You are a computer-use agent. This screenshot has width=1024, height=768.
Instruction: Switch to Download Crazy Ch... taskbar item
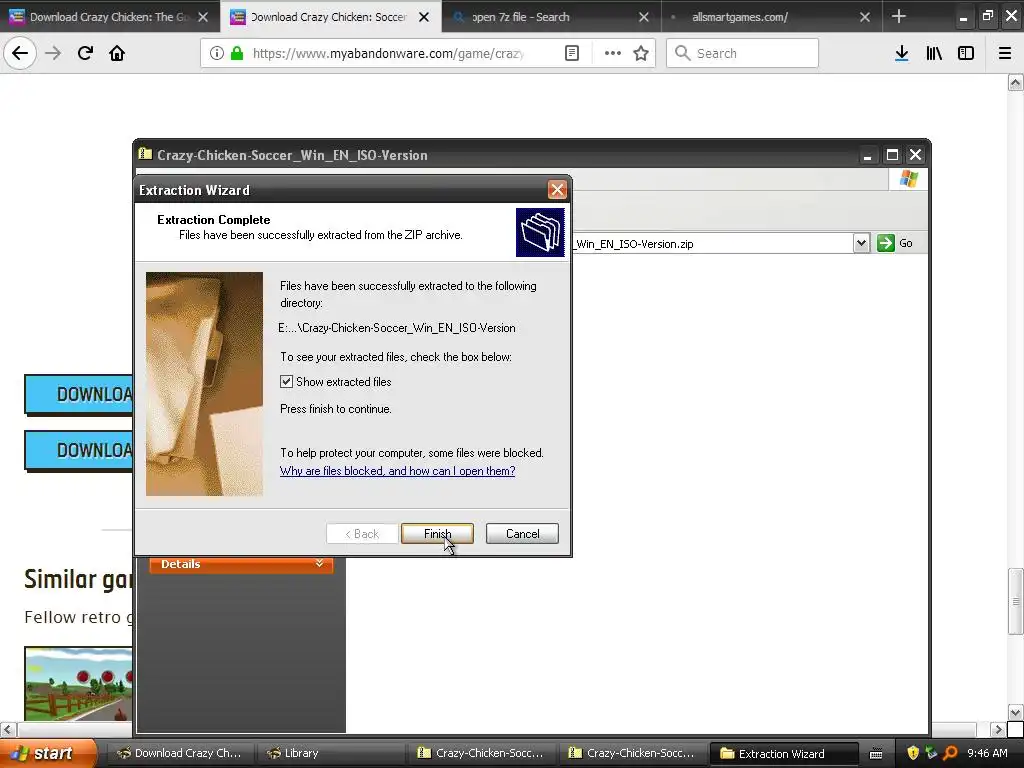(x=178, y=753)
